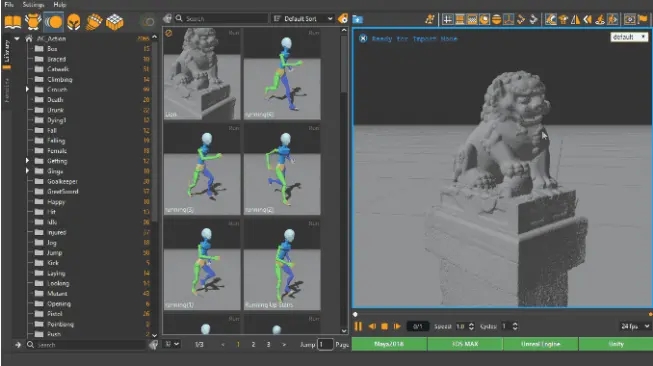Stop the animation playback
The image size is (653, 366).
point(384,326)
